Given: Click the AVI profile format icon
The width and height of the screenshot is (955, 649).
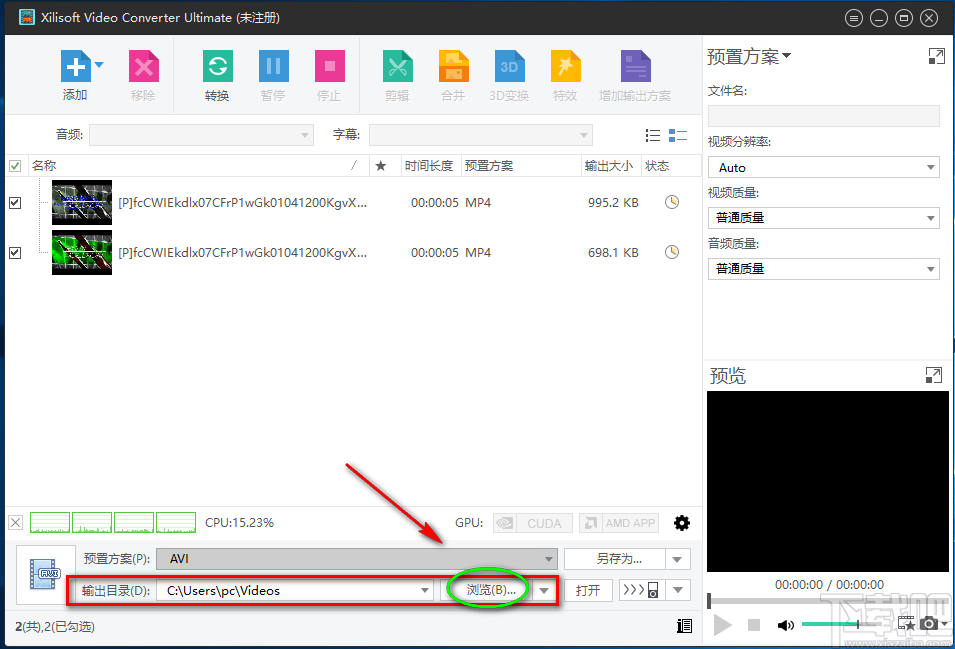Looking at the screenshot, I should (46, 574).
